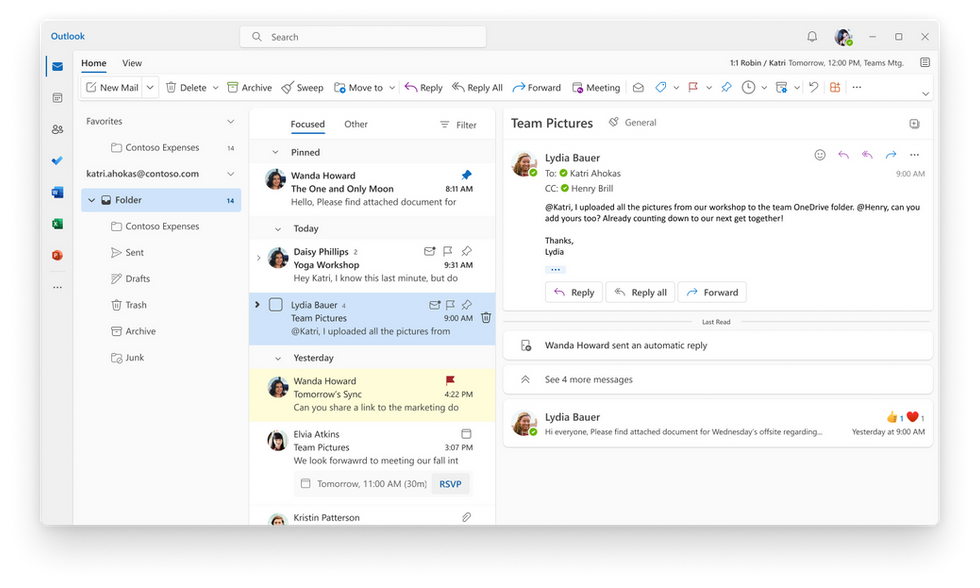Show more apps in sidebar

tap(58, 287)
